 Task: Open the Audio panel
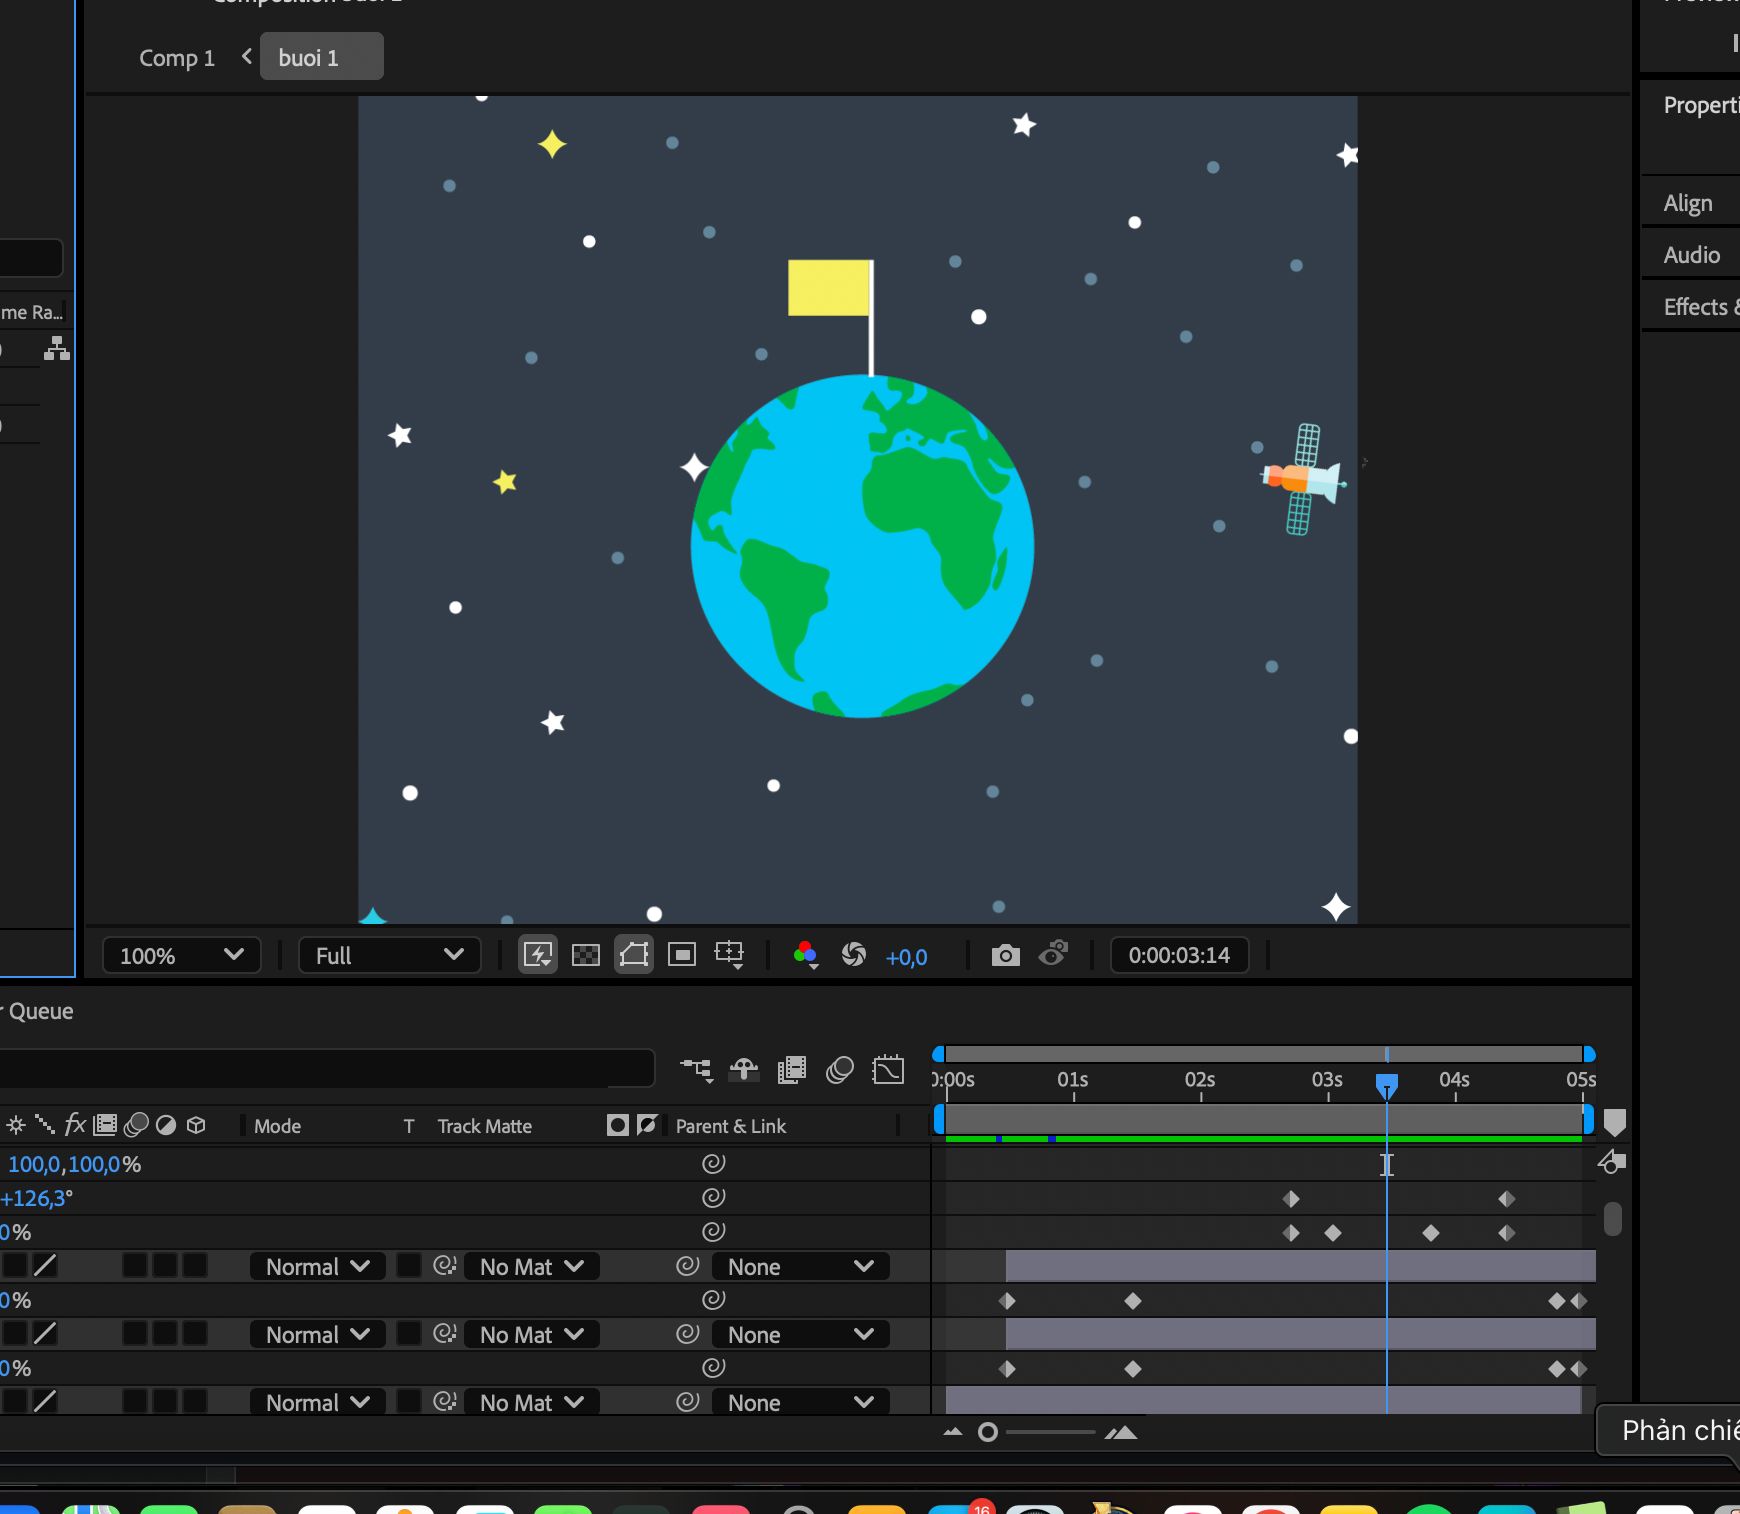pos(1692,255)
